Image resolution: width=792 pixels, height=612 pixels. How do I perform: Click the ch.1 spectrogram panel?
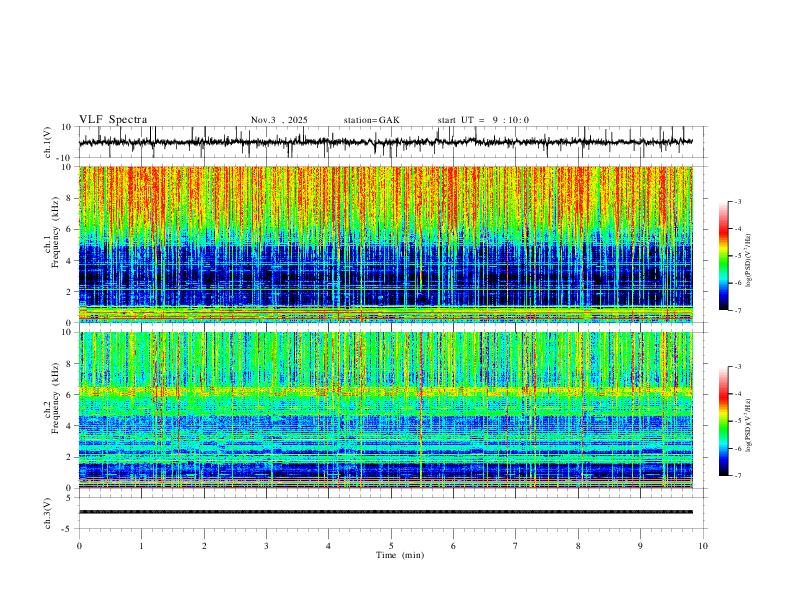[x=386, y=244]
